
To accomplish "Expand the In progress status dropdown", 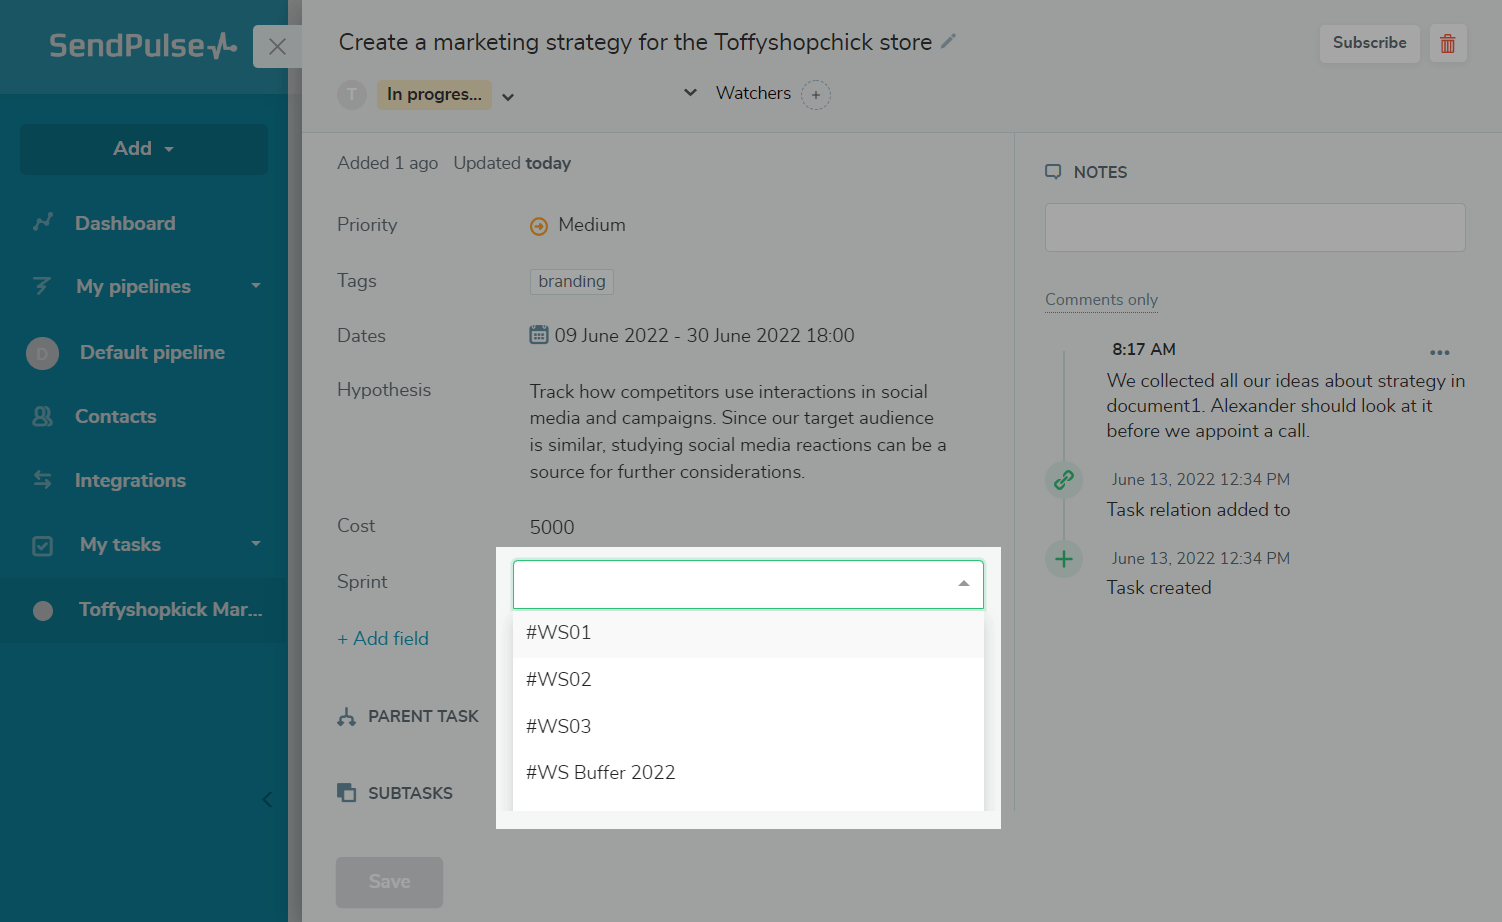I will pyautogui.click(x=508, y=96).
